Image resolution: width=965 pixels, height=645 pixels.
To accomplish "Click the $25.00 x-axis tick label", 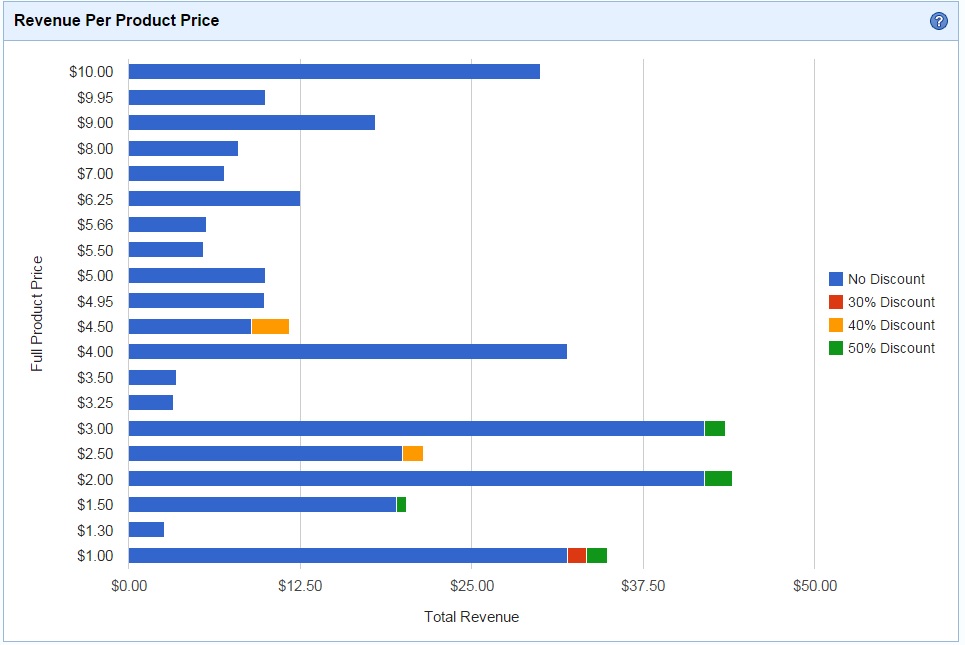I will click(471, 586).
